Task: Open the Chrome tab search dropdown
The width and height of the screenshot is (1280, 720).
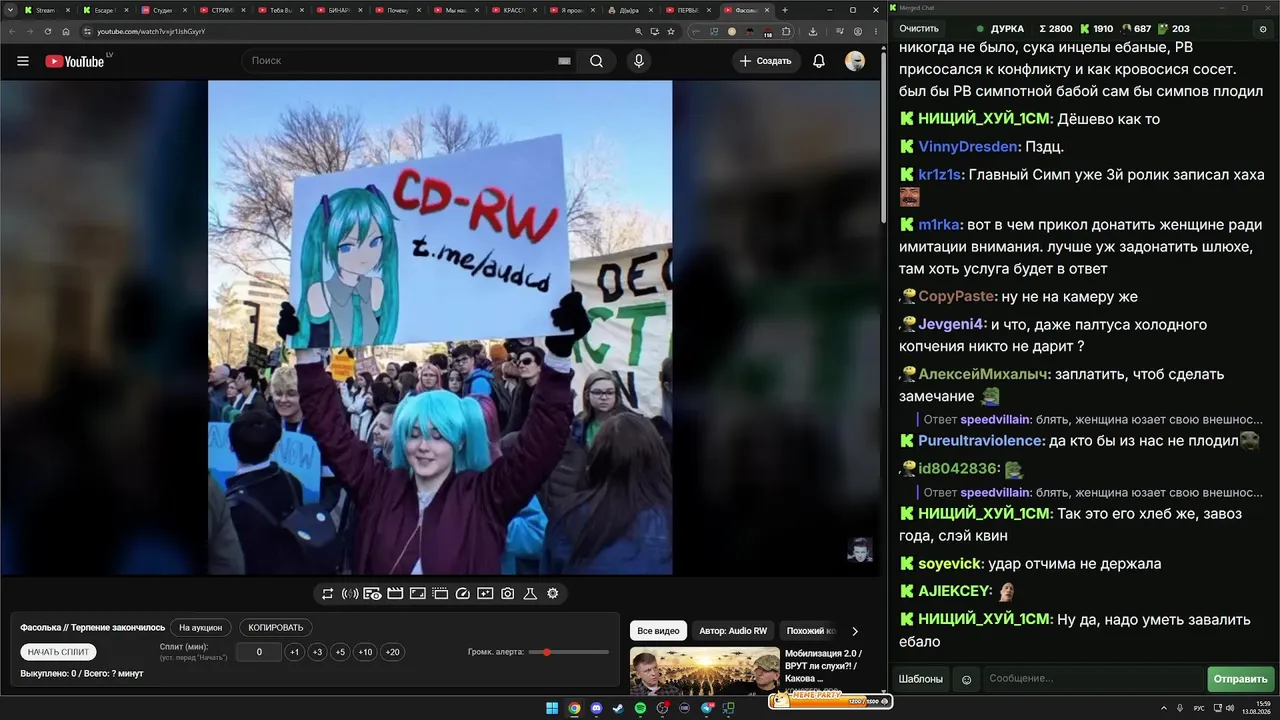Action: 9,10
